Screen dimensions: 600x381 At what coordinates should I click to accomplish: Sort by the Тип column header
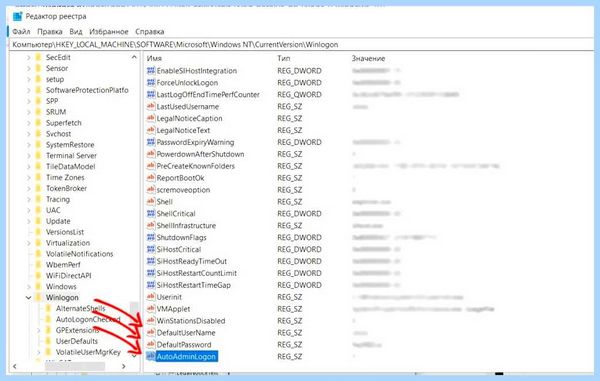pos(284,59)
